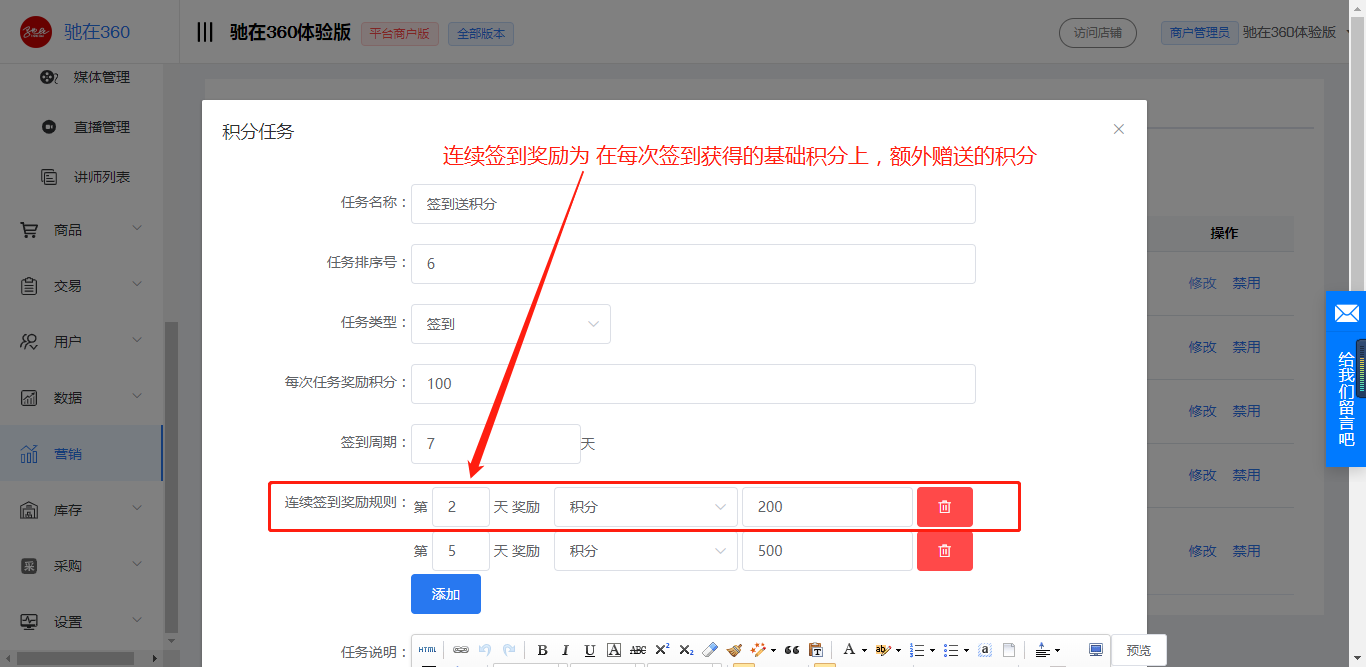This screenshot has width=1366, height=667.
Task: Click the 每次任务奖励积分 input field
Action: (693, 384)
